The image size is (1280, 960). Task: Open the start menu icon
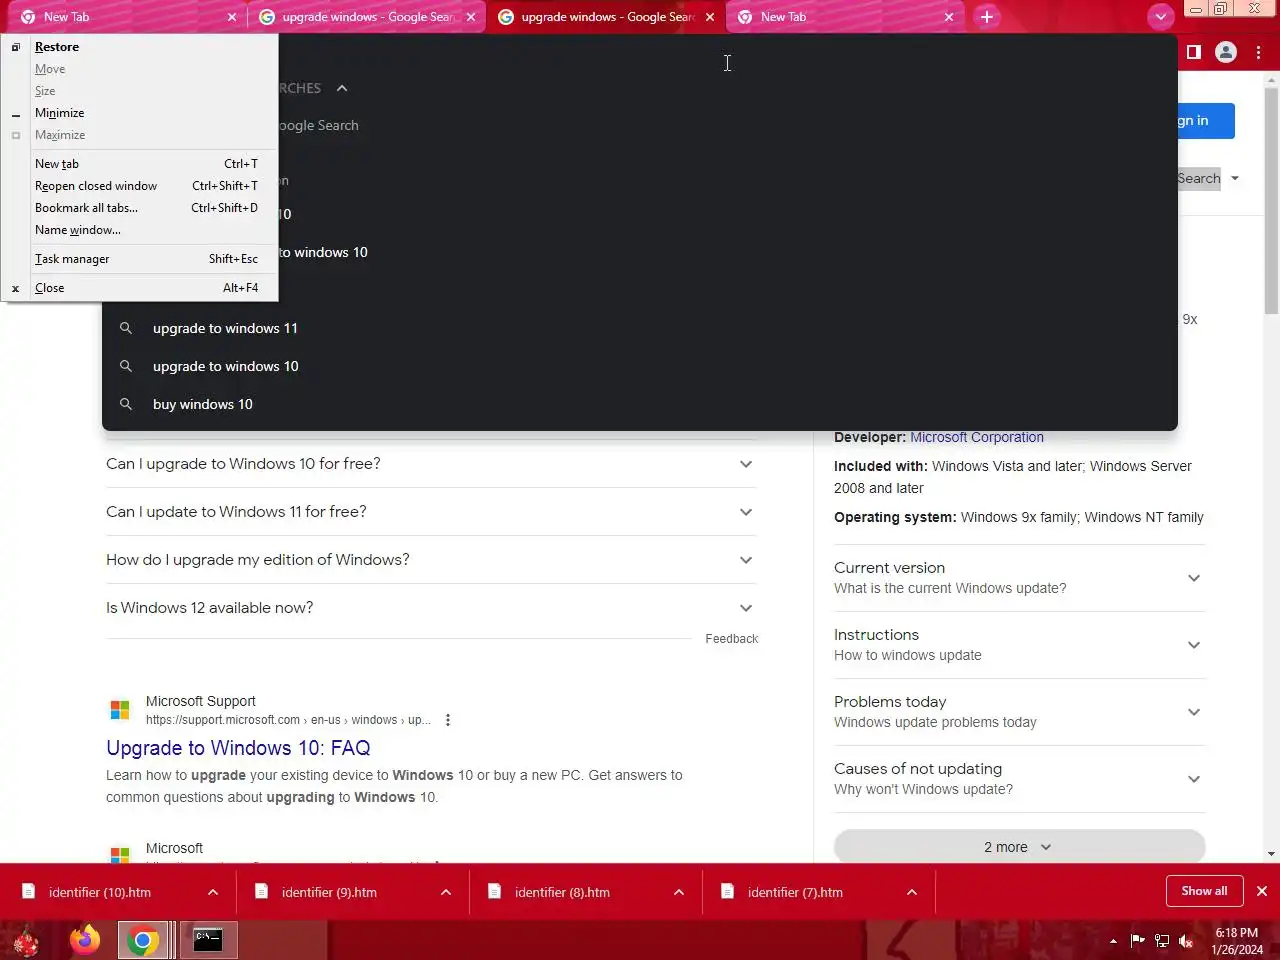25,940
